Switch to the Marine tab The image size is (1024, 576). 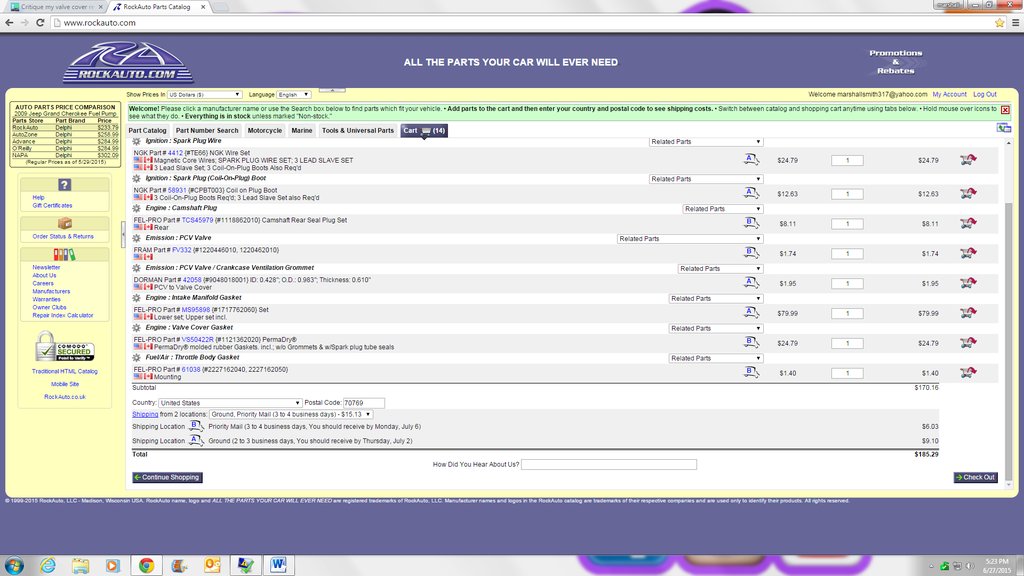[302, 131]
